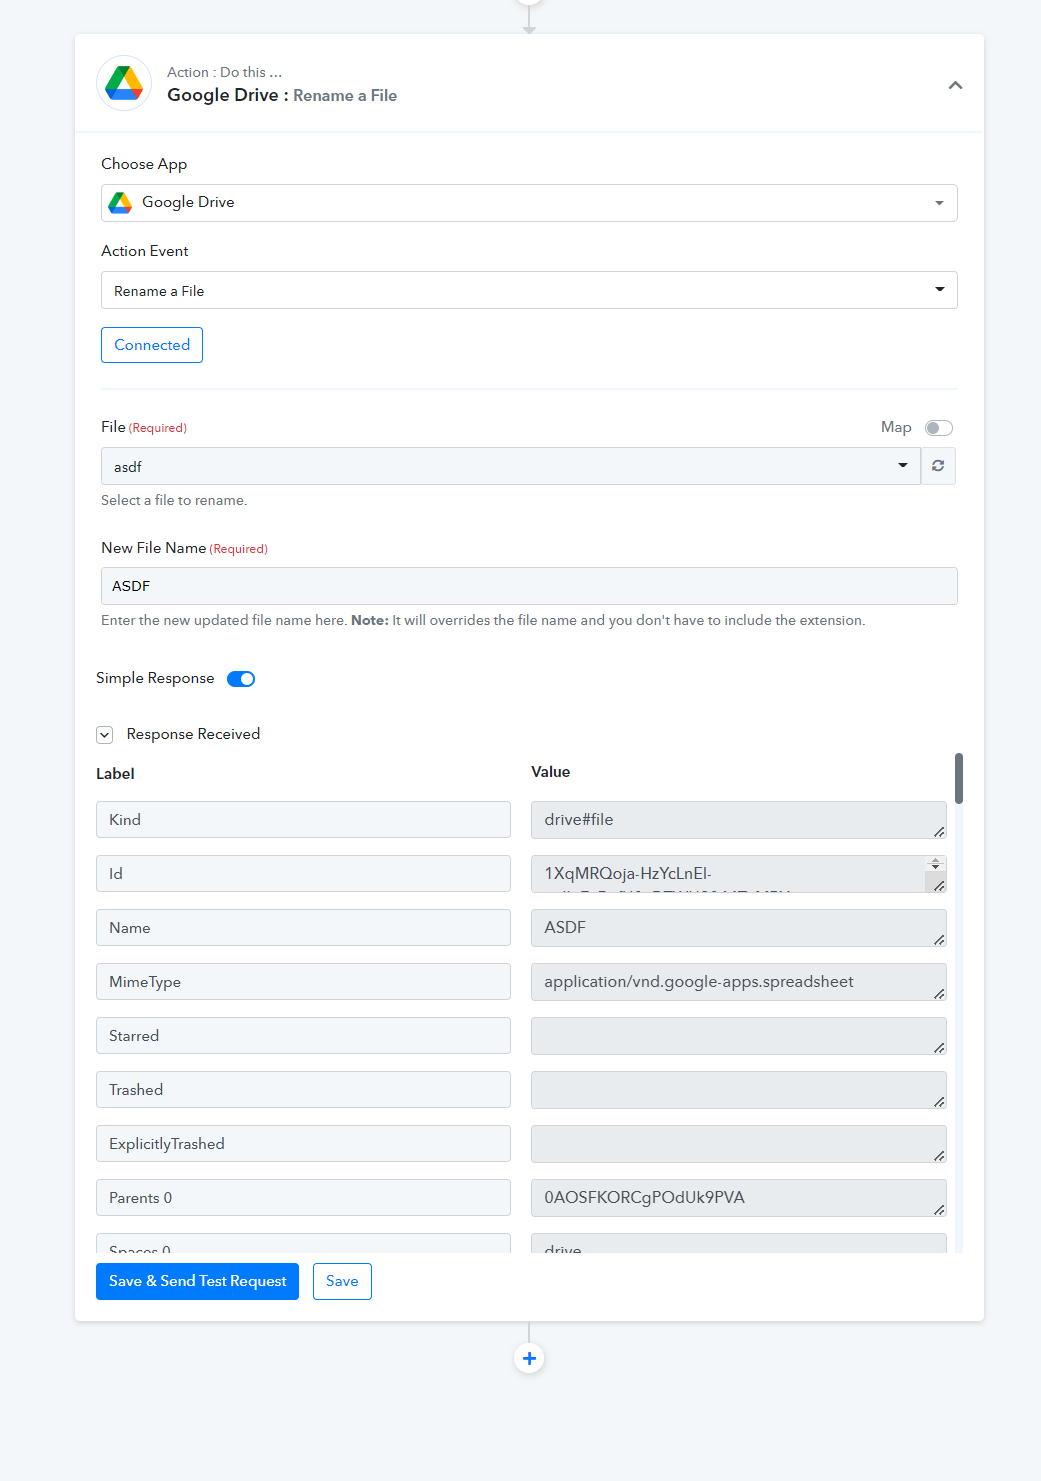This screenshot has height=1481, width=1041.
Task: Click the response list scrollbar thumb
Action: tap(959, 778)
